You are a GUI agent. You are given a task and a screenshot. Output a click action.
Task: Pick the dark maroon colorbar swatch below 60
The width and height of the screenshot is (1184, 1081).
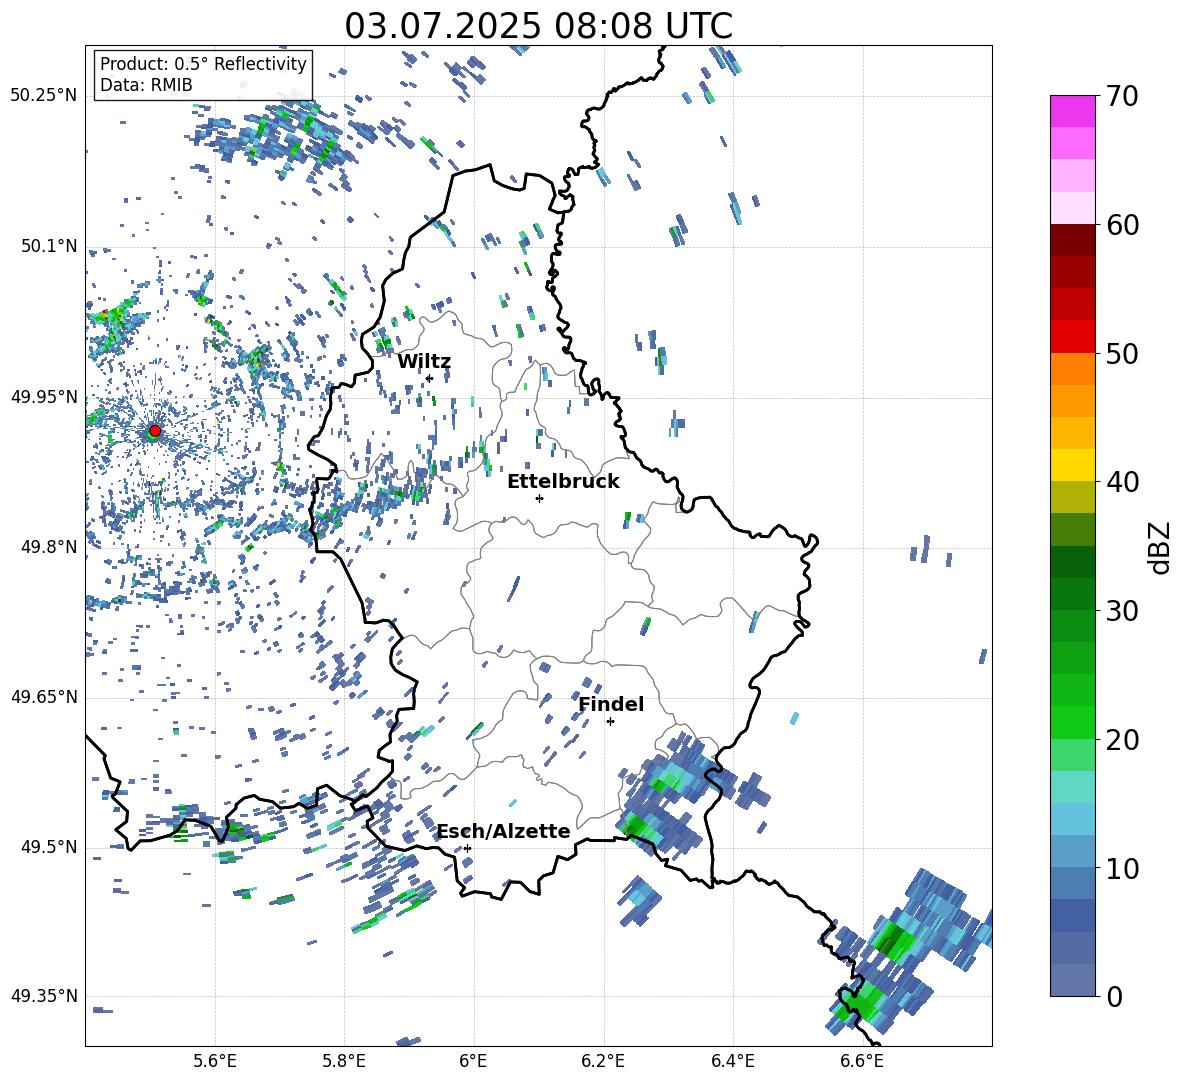(x=1072, y=240)
